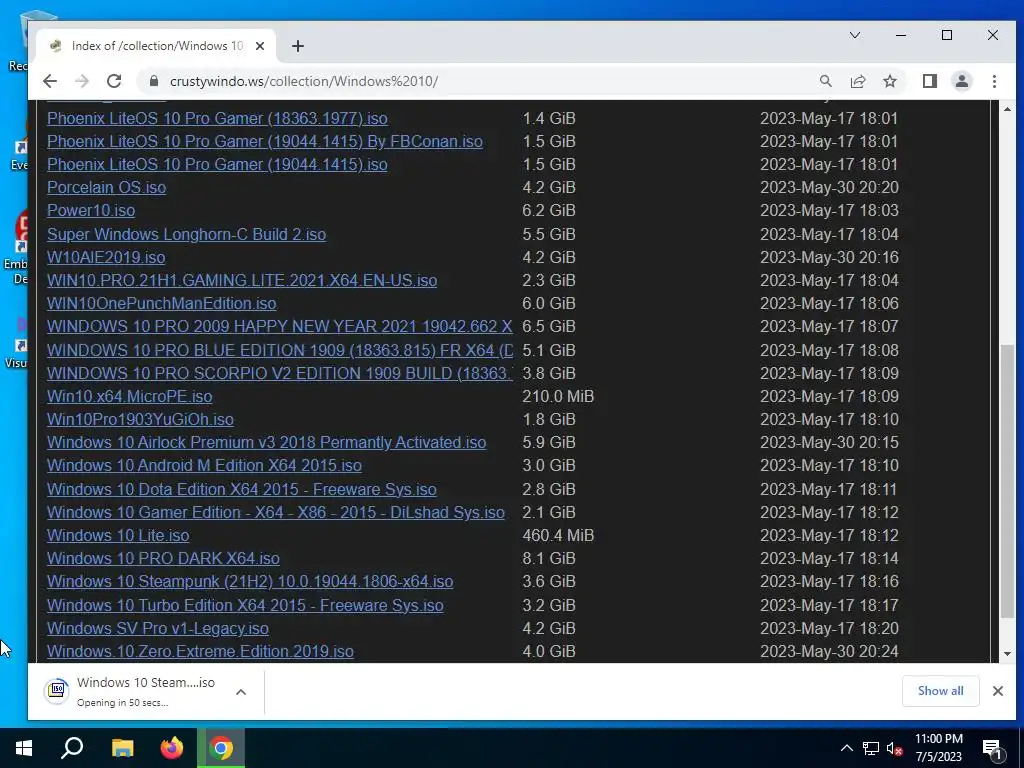Screen dimensions: 1024x768
Task: Open WINDOWS 10 PRO 2009 HAPPY NEW YEAR link
Action: pos(280,326)
